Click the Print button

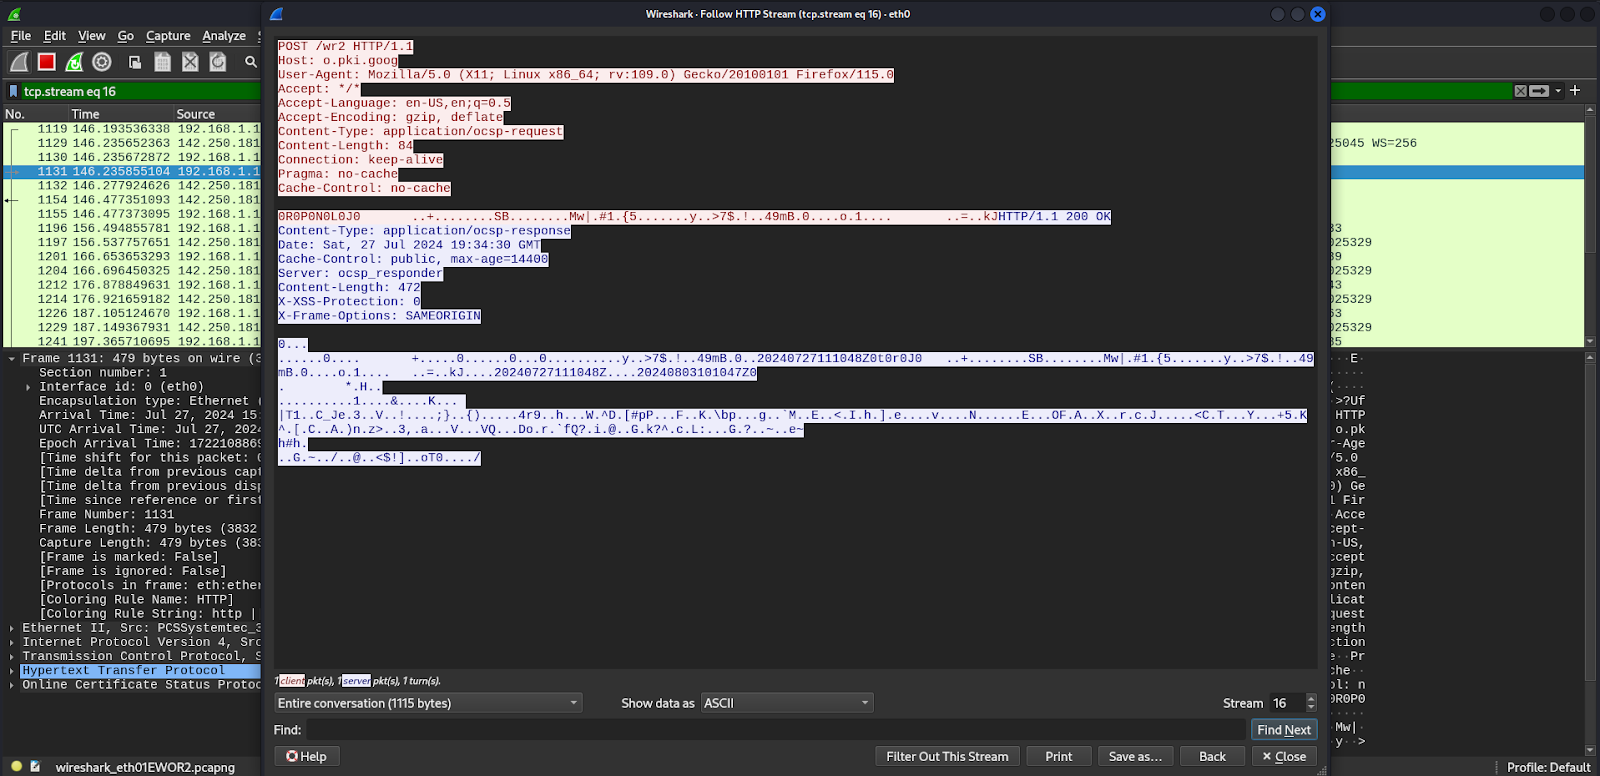pyautogui.click(x=1059, y=757)
